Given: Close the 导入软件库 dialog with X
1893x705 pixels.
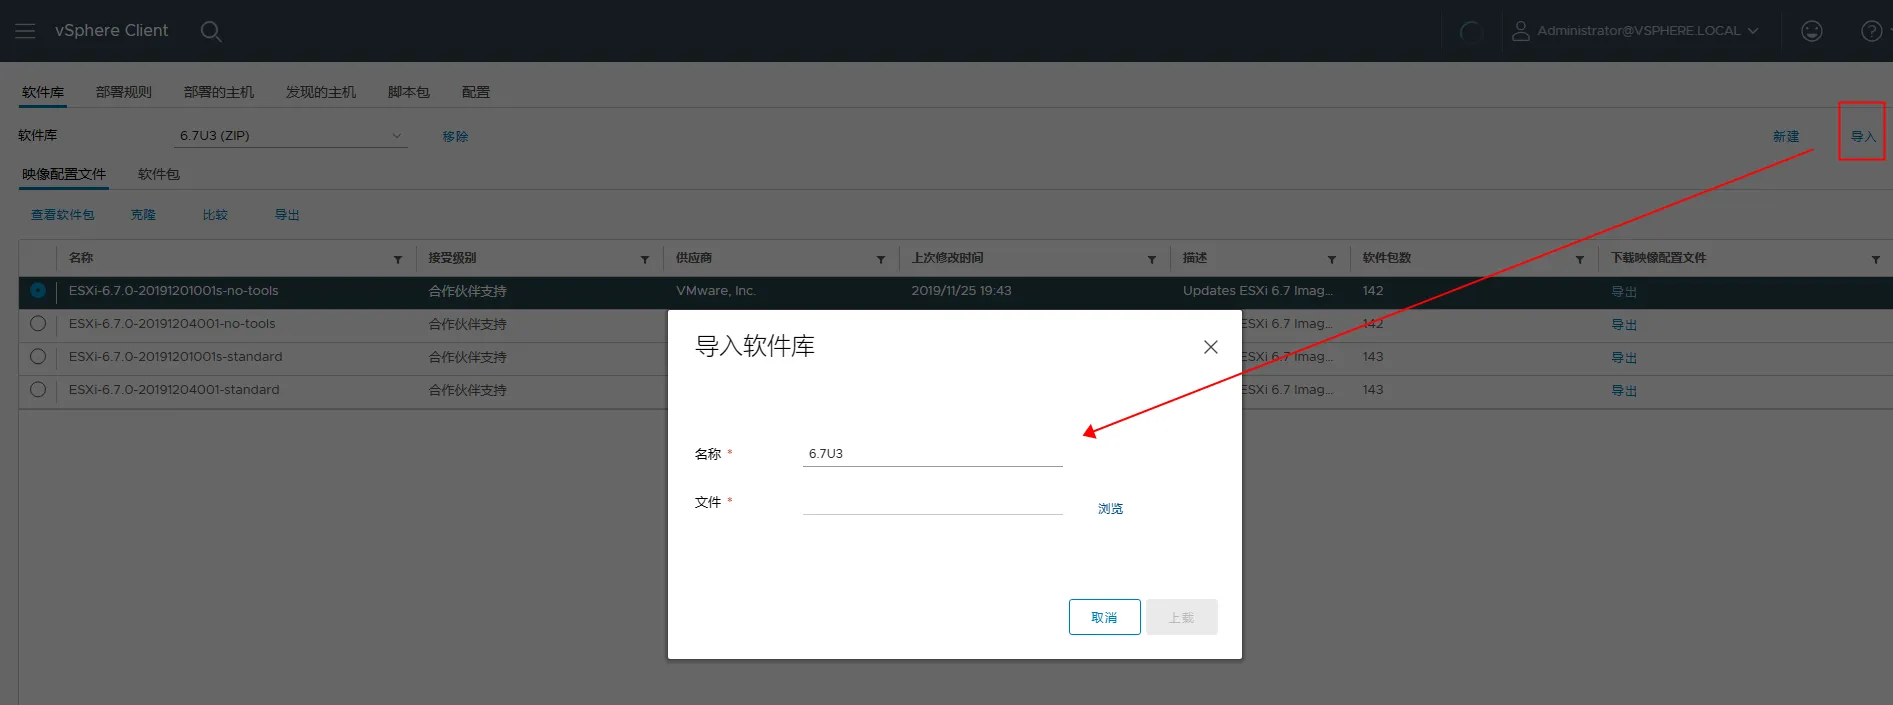Looking at the screenshot, I should pos(1210,347).
